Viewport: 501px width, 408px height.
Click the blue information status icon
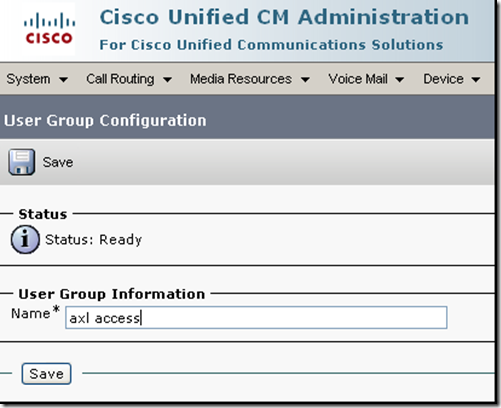pos(25,239)
